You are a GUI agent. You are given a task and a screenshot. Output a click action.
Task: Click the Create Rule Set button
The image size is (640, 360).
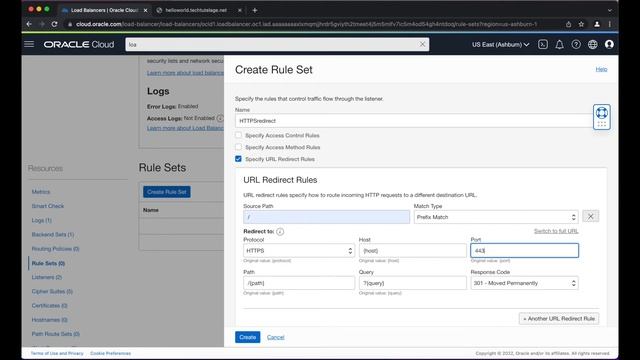pos(167,192)
